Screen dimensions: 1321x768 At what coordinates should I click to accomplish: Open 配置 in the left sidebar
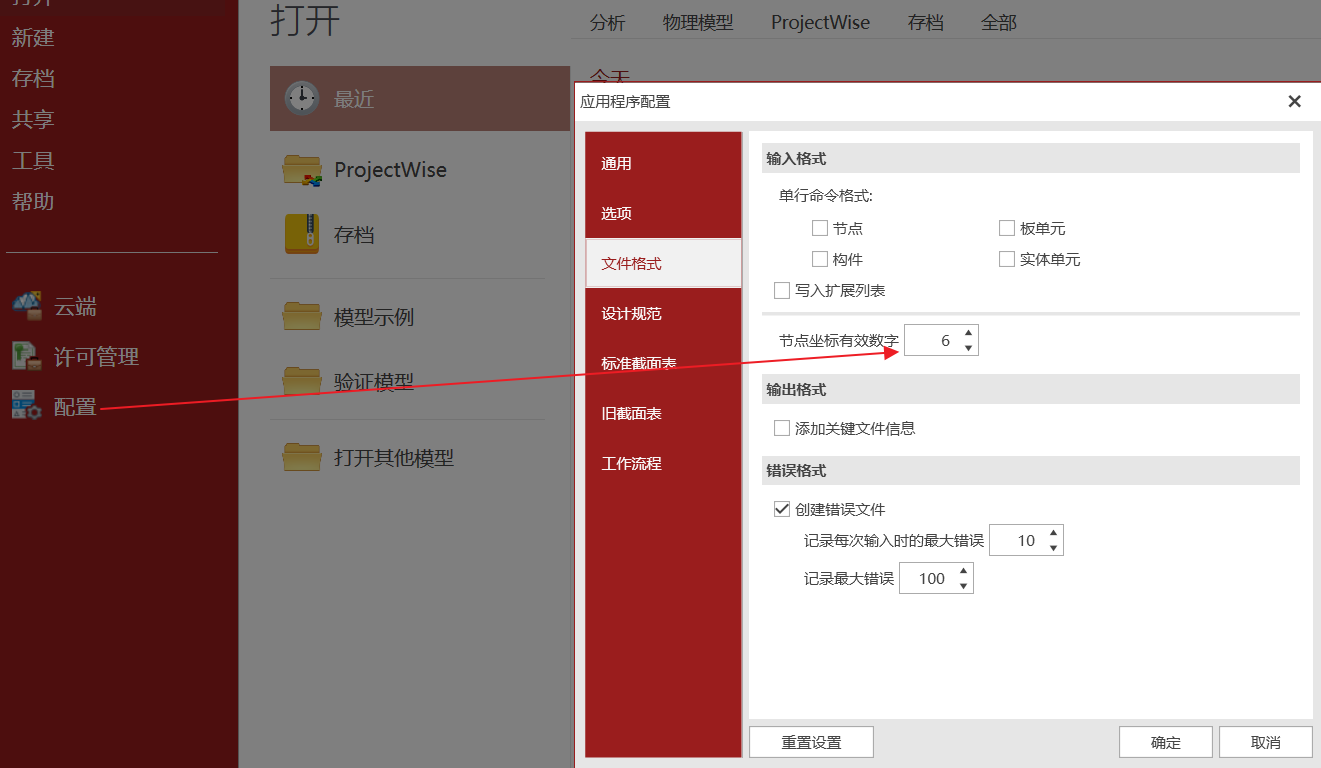click(x=75, y=407)
